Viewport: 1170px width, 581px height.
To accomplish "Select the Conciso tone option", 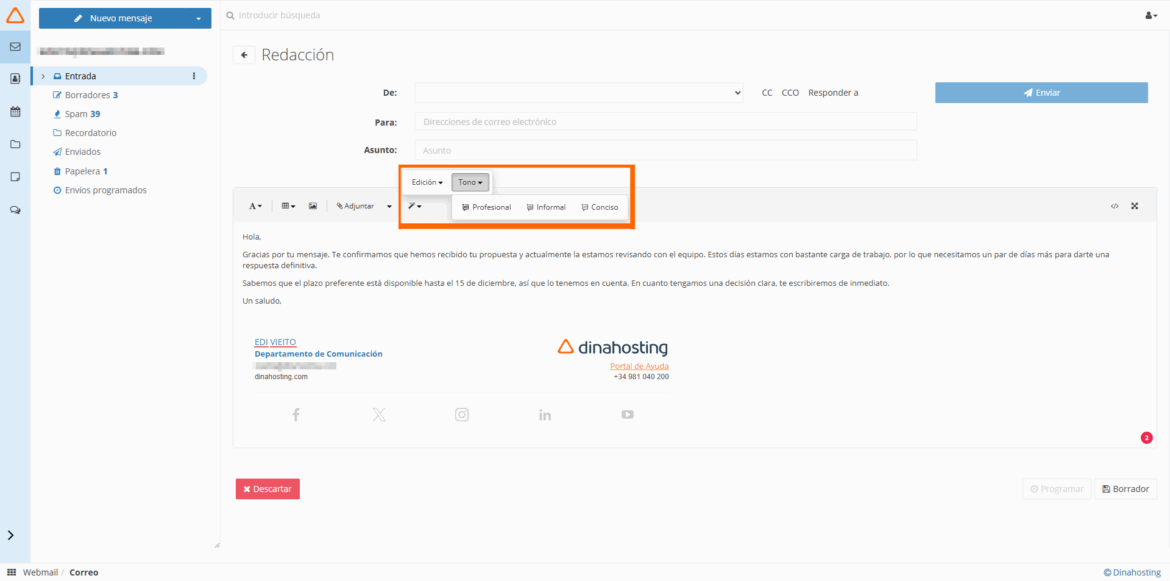I will pyautogui.click(x=600, y=206).
